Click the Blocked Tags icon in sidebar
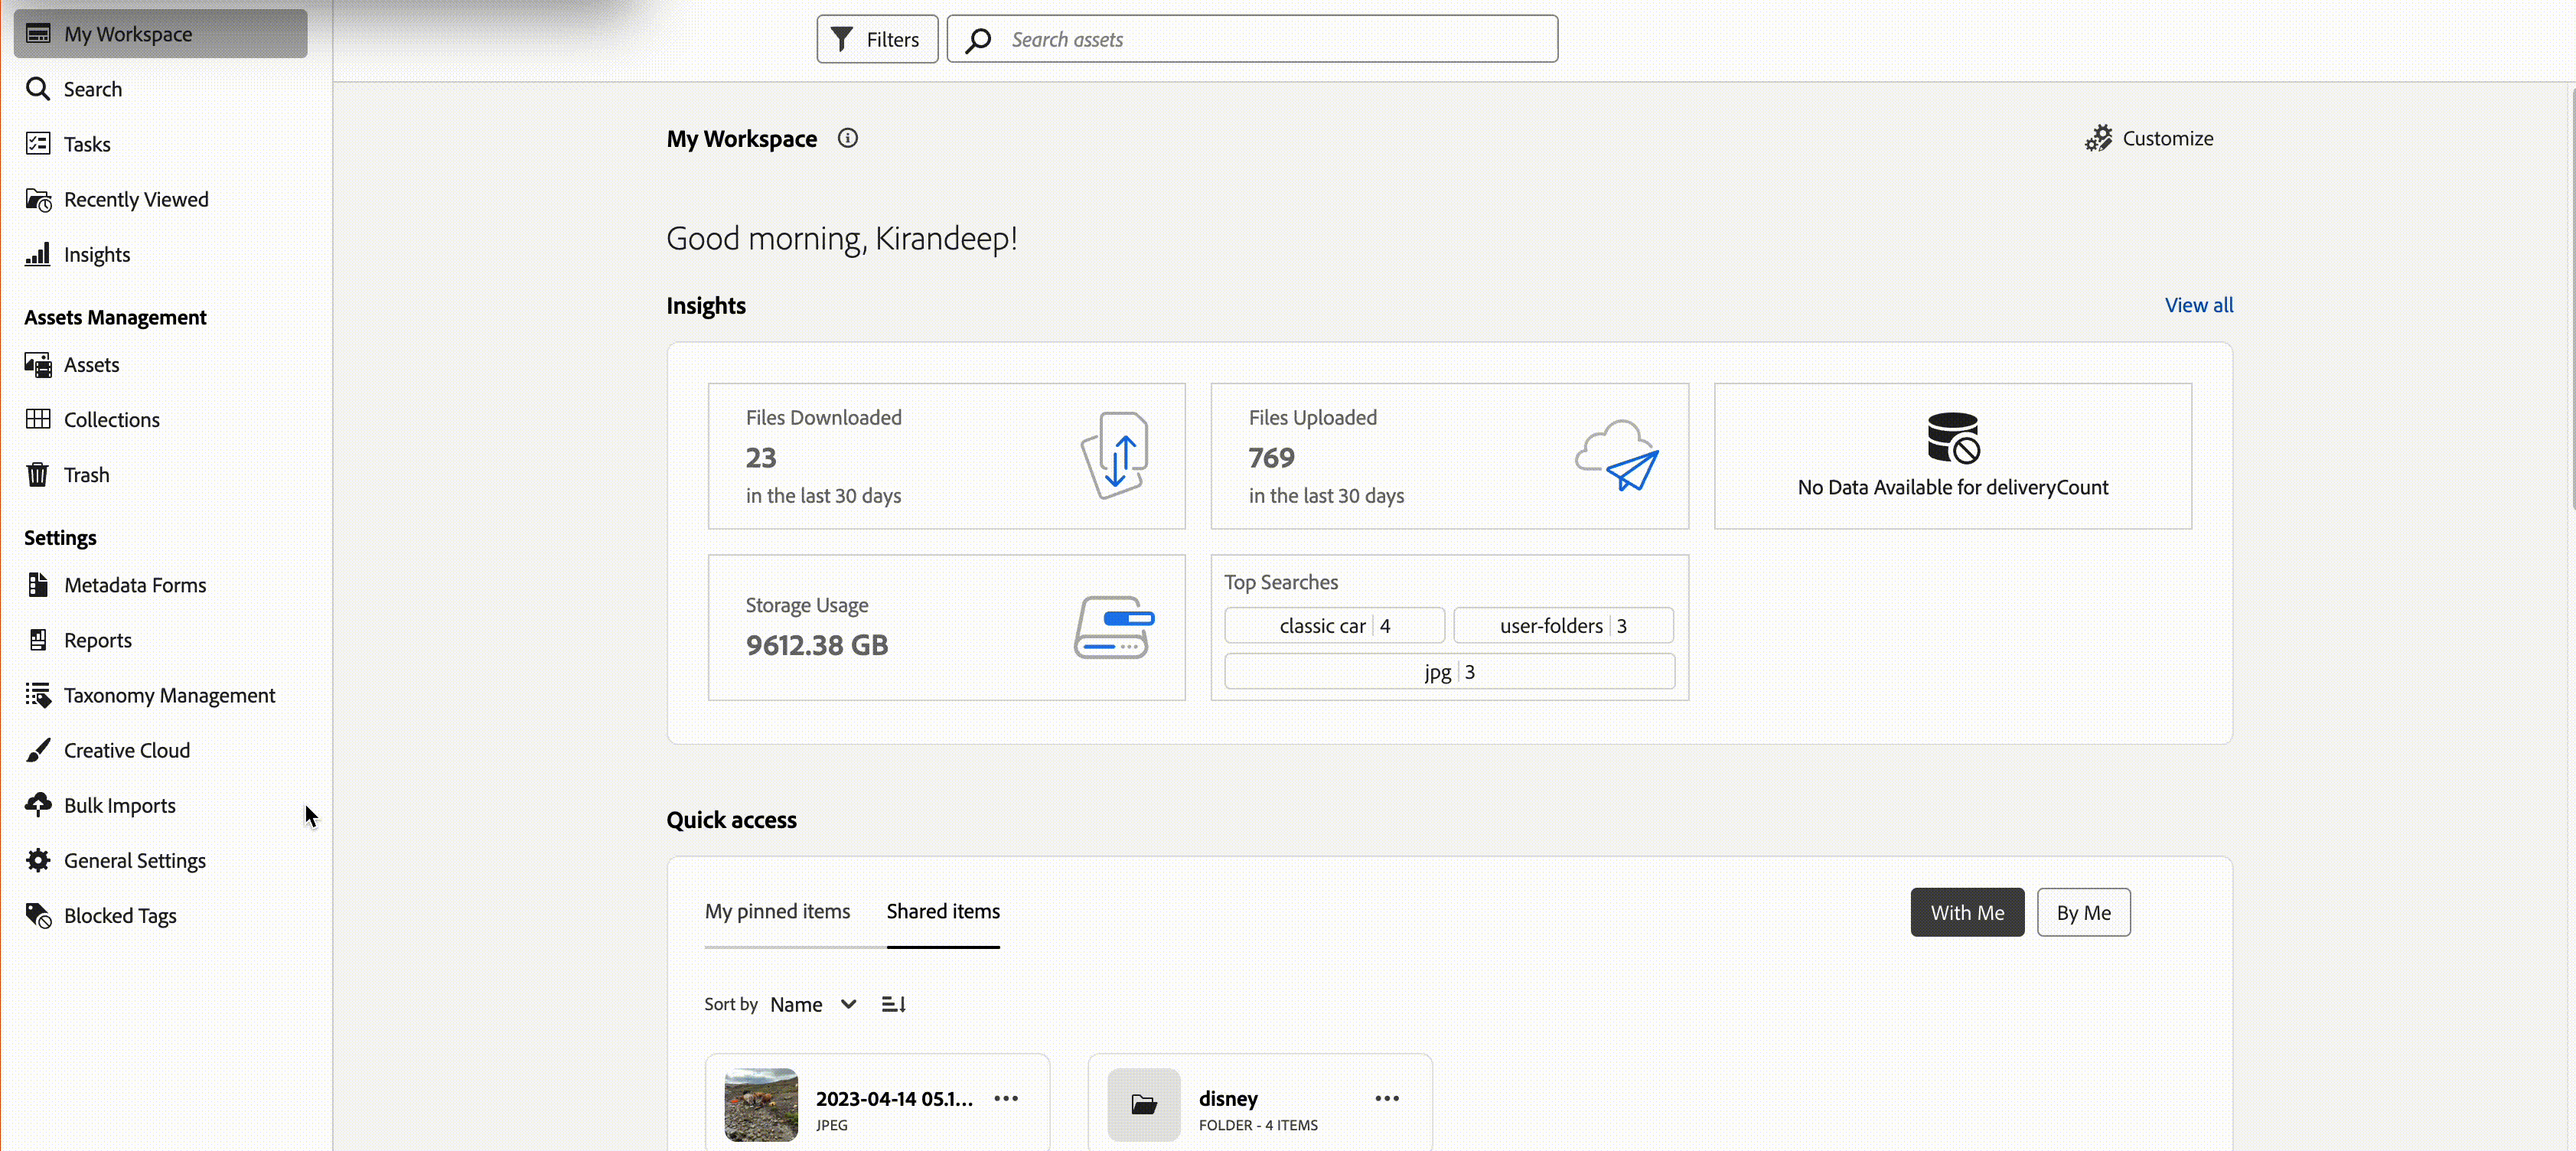 click(37, 915)
